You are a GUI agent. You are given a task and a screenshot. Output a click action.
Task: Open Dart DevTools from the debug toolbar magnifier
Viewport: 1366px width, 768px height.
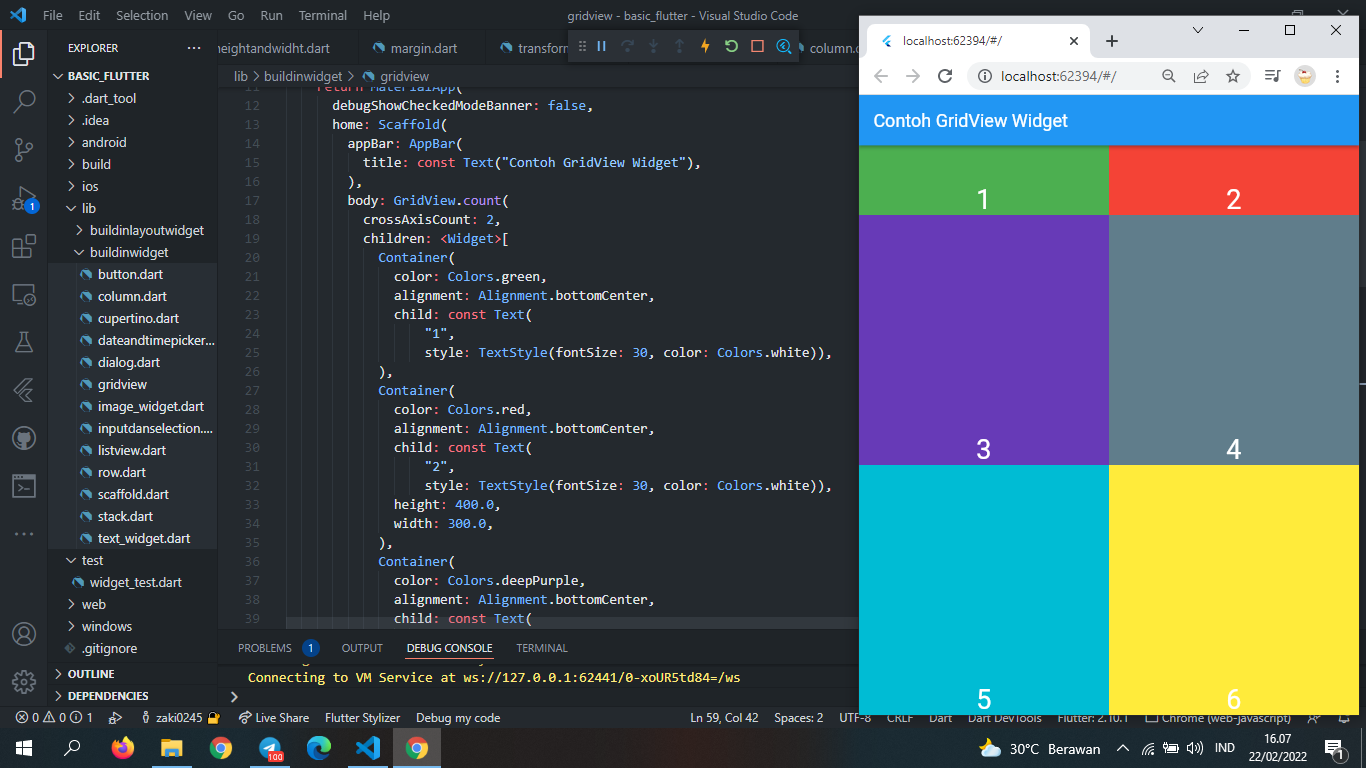[x=782, y=47]
